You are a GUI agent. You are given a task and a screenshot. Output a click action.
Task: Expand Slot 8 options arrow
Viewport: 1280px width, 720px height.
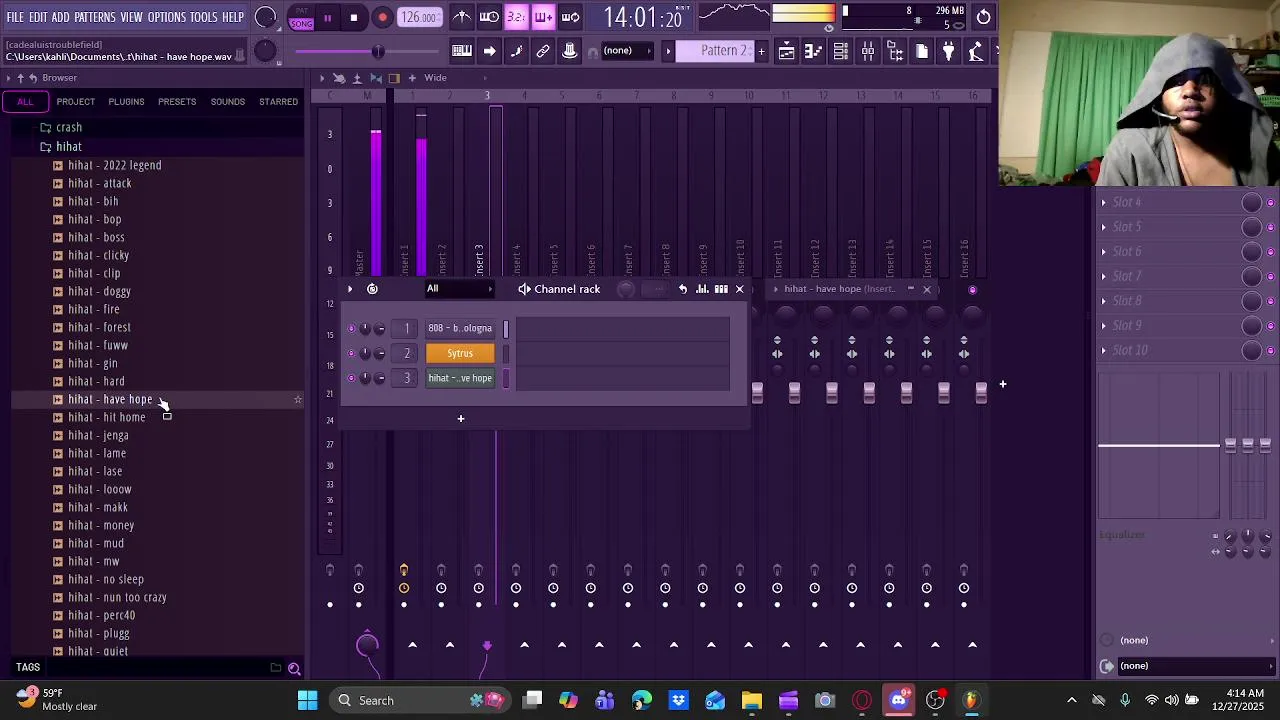point(1104,301)
